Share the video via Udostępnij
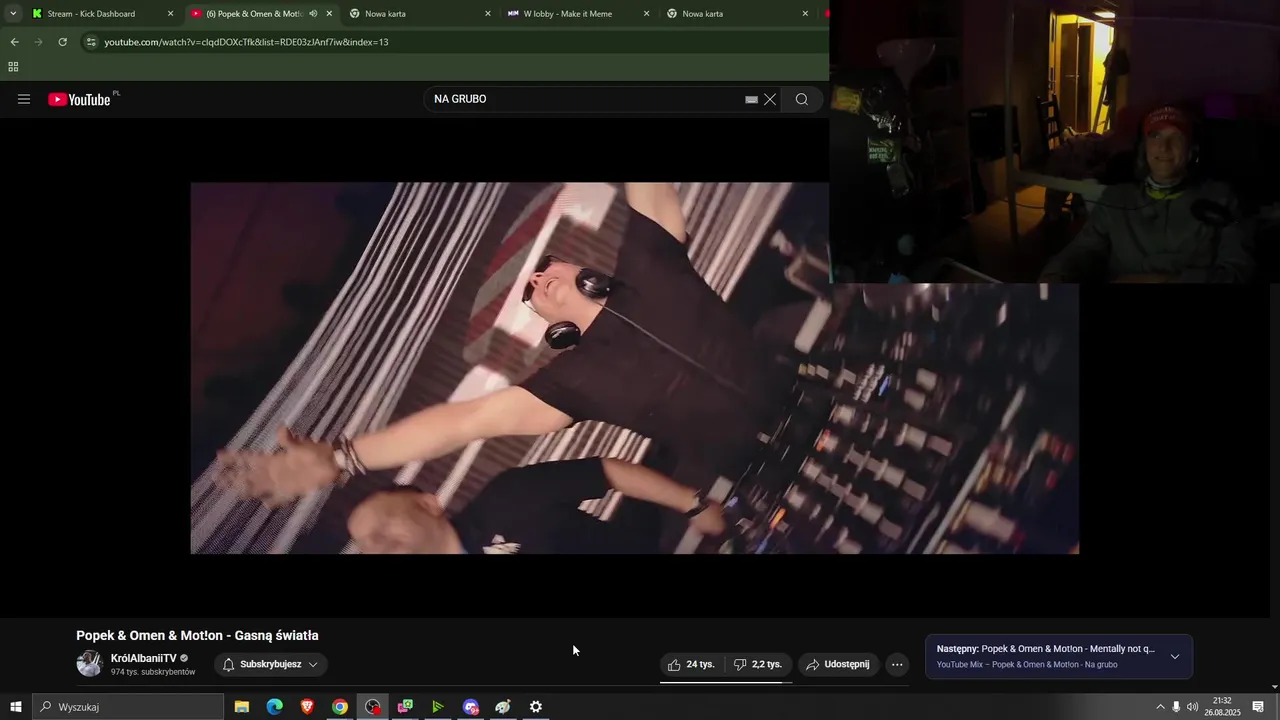 [838, 664]
